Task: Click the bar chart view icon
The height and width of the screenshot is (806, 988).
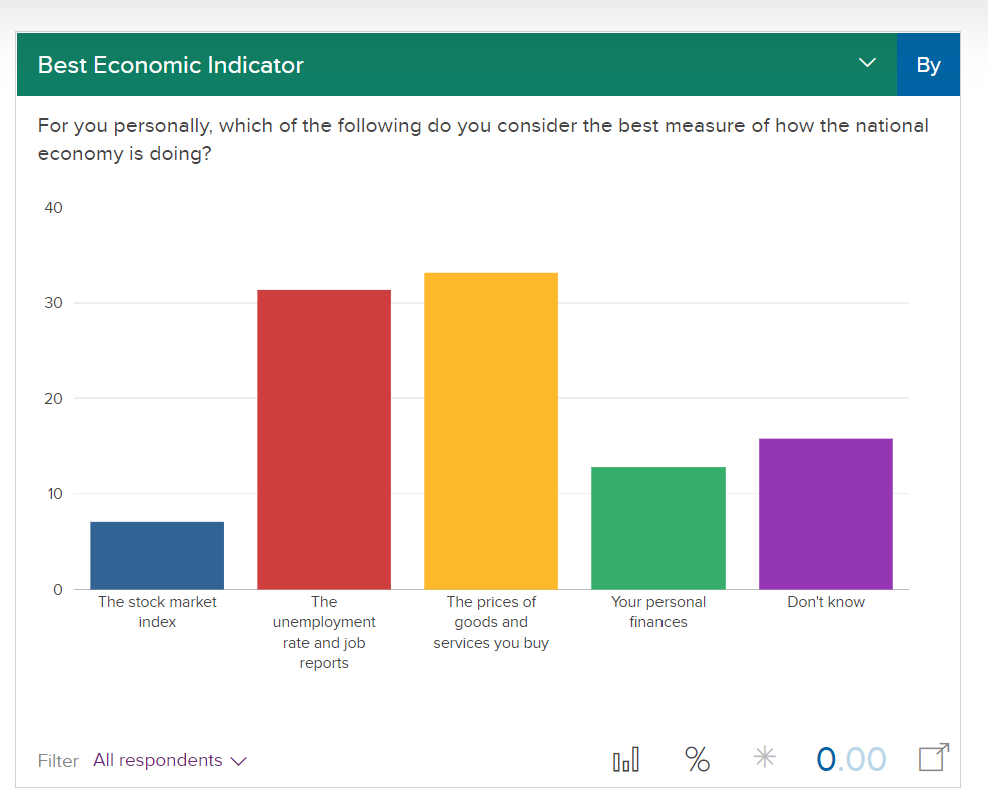Action: [x=626, y=760]
